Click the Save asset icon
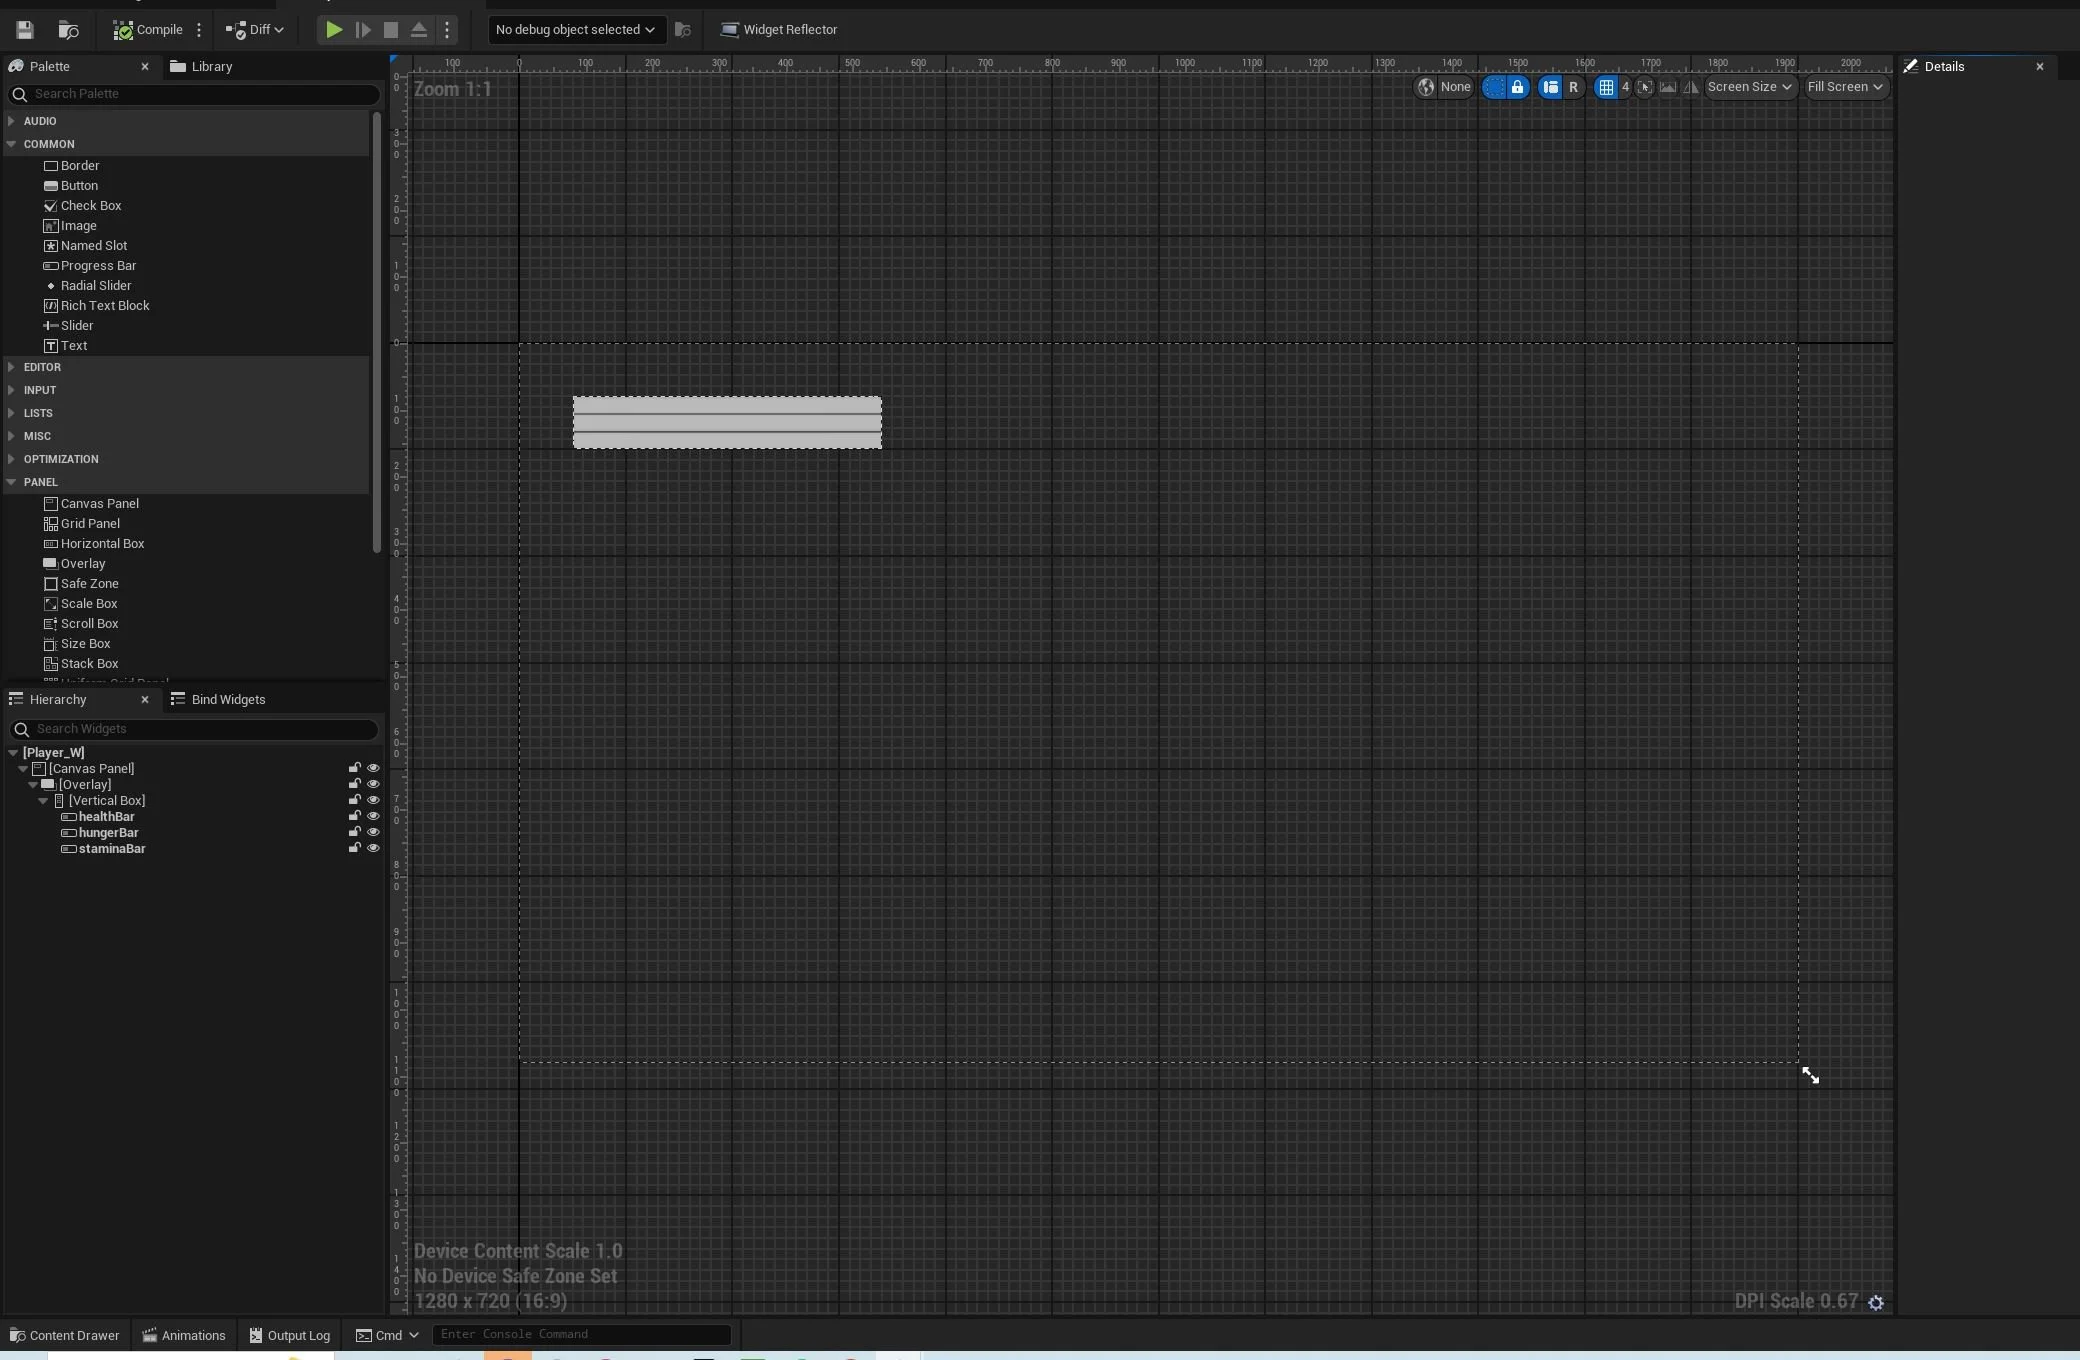The height and width of the screenshot is (1360, 2080). (25, 30)
